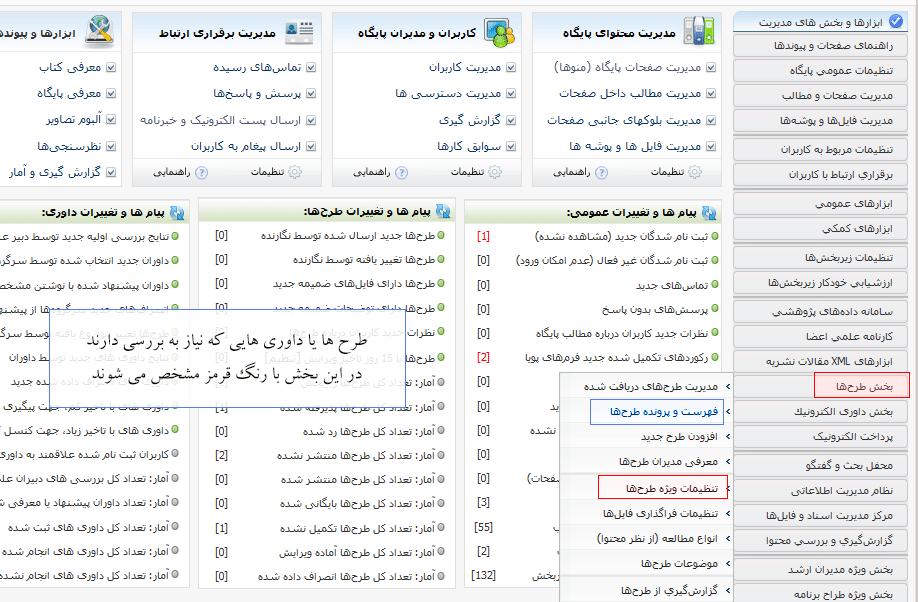Click the tools and links panel icon
The height and width of the screenshot is (602, 918).
coord(100,32)
